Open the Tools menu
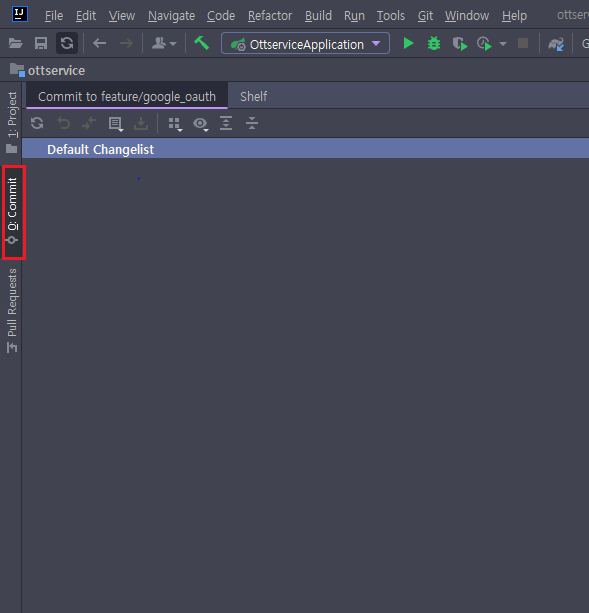 (x=390, y=16)
